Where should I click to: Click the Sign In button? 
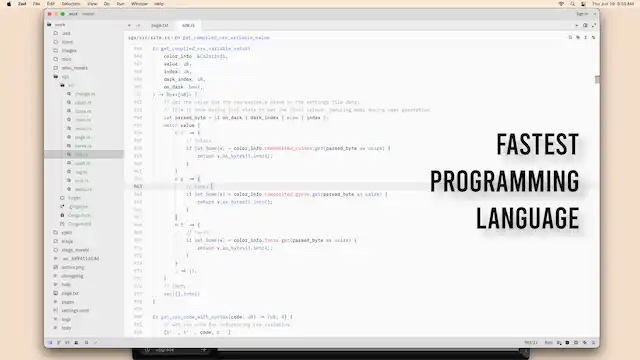coord(582,14)
